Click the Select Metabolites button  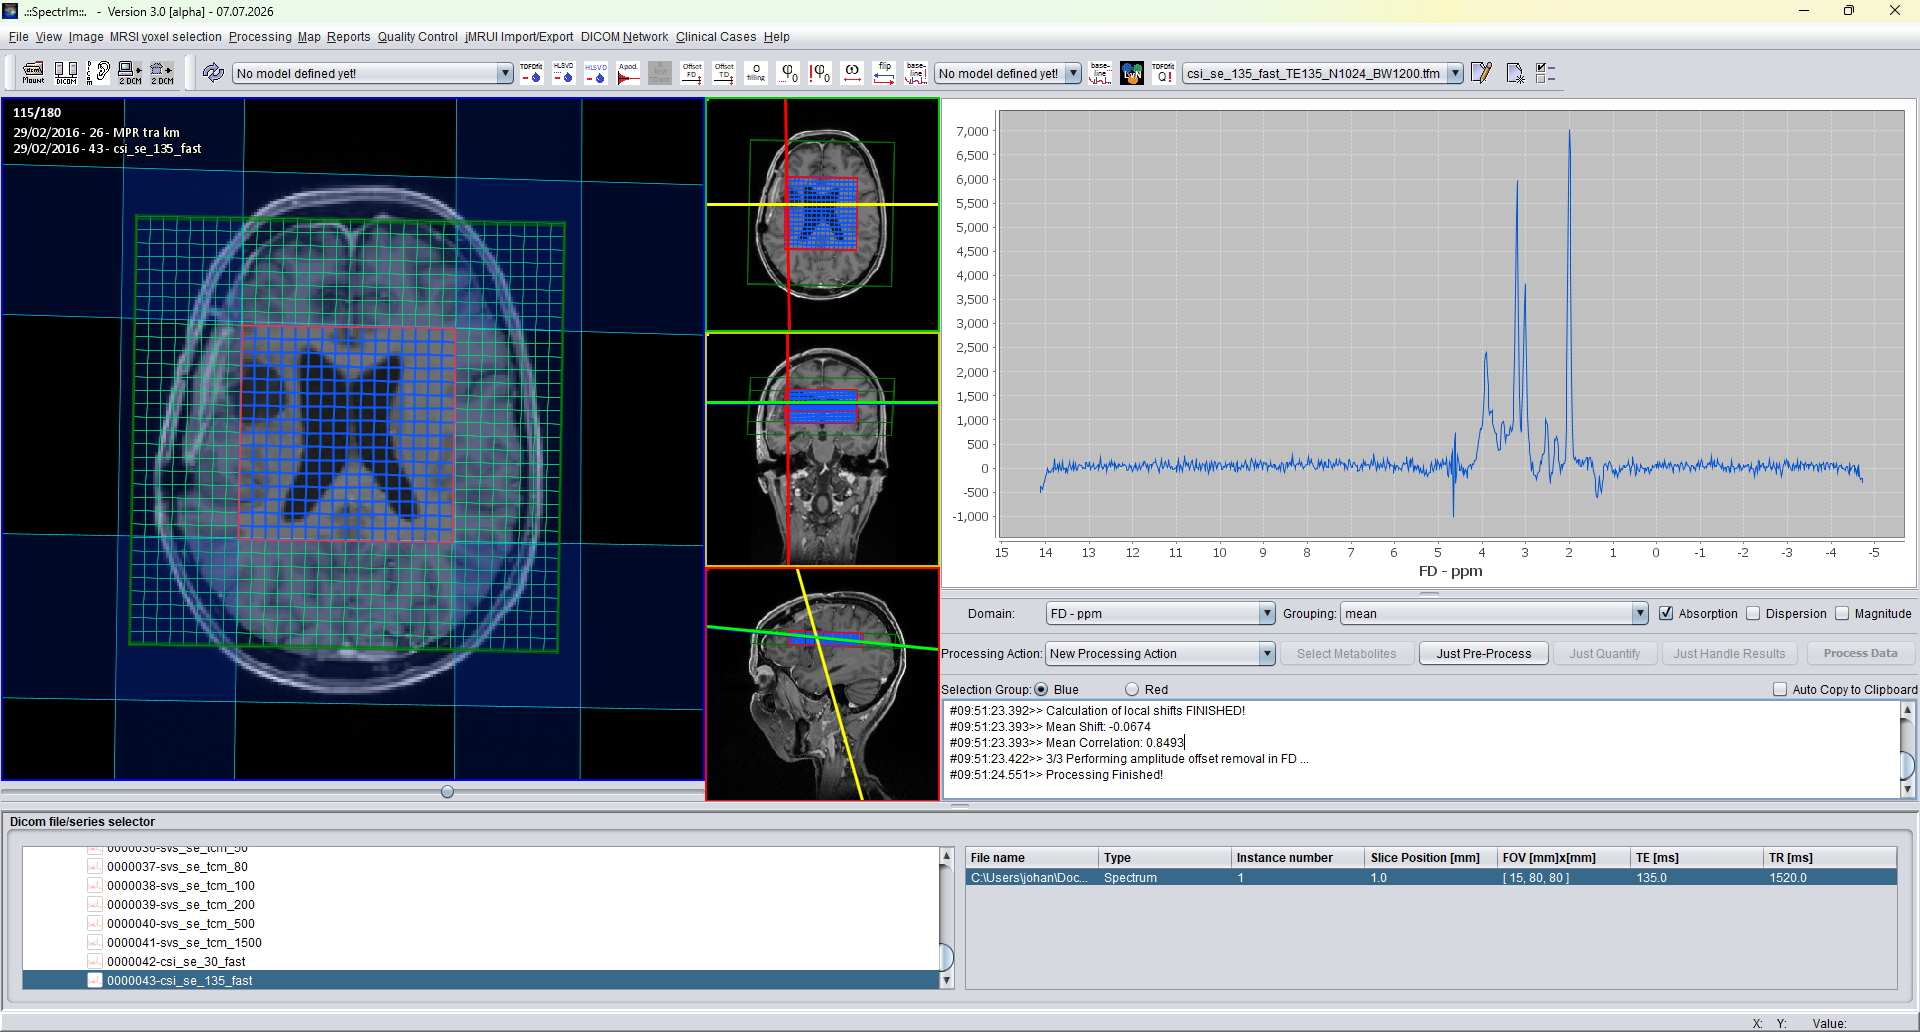1346,653
